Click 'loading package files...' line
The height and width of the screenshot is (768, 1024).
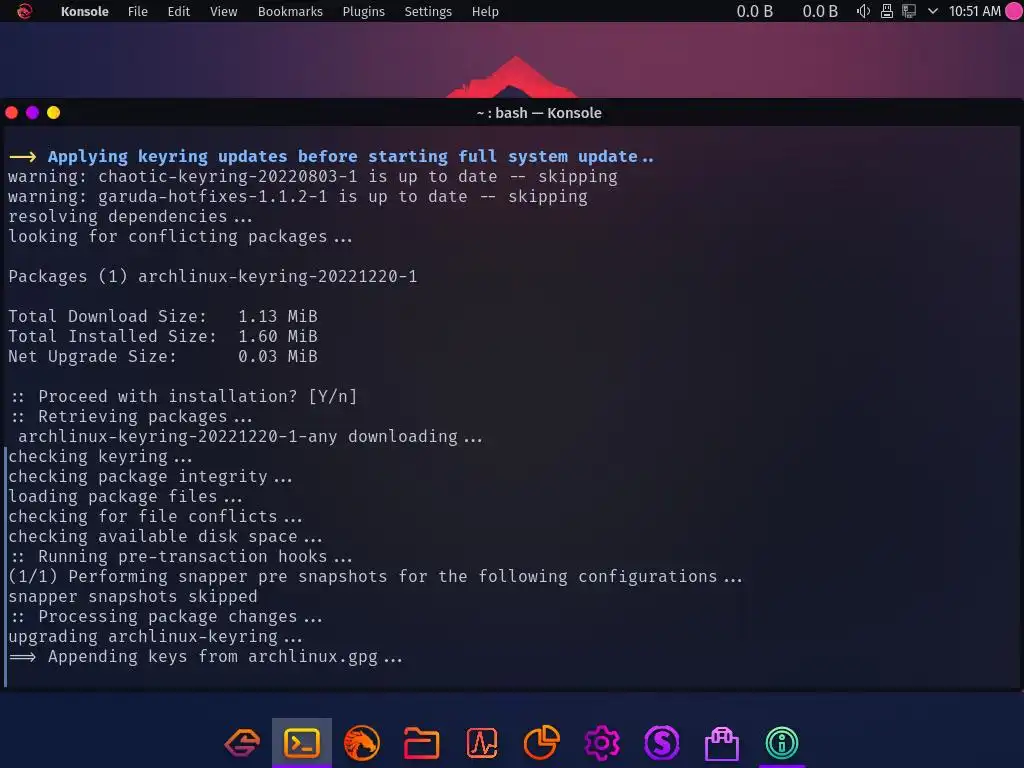point(125,497)
